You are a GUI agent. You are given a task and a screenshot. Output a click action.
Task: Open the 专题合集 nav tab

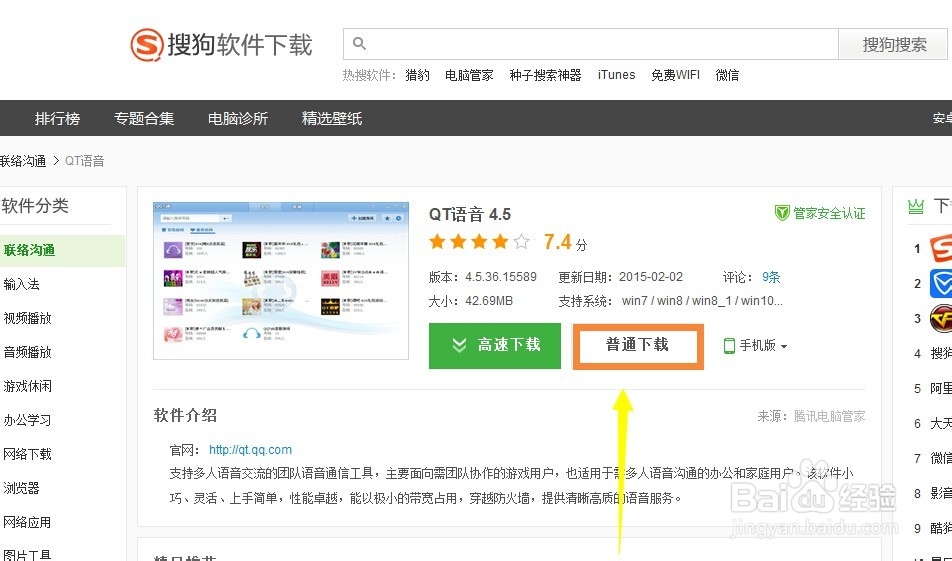(x=144, y=118)
